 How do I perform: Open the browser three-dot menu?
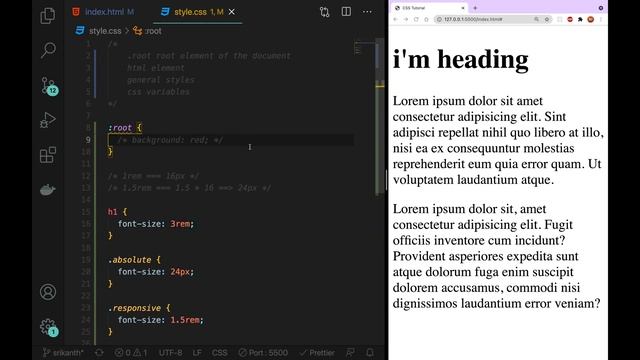click(601, 19)
